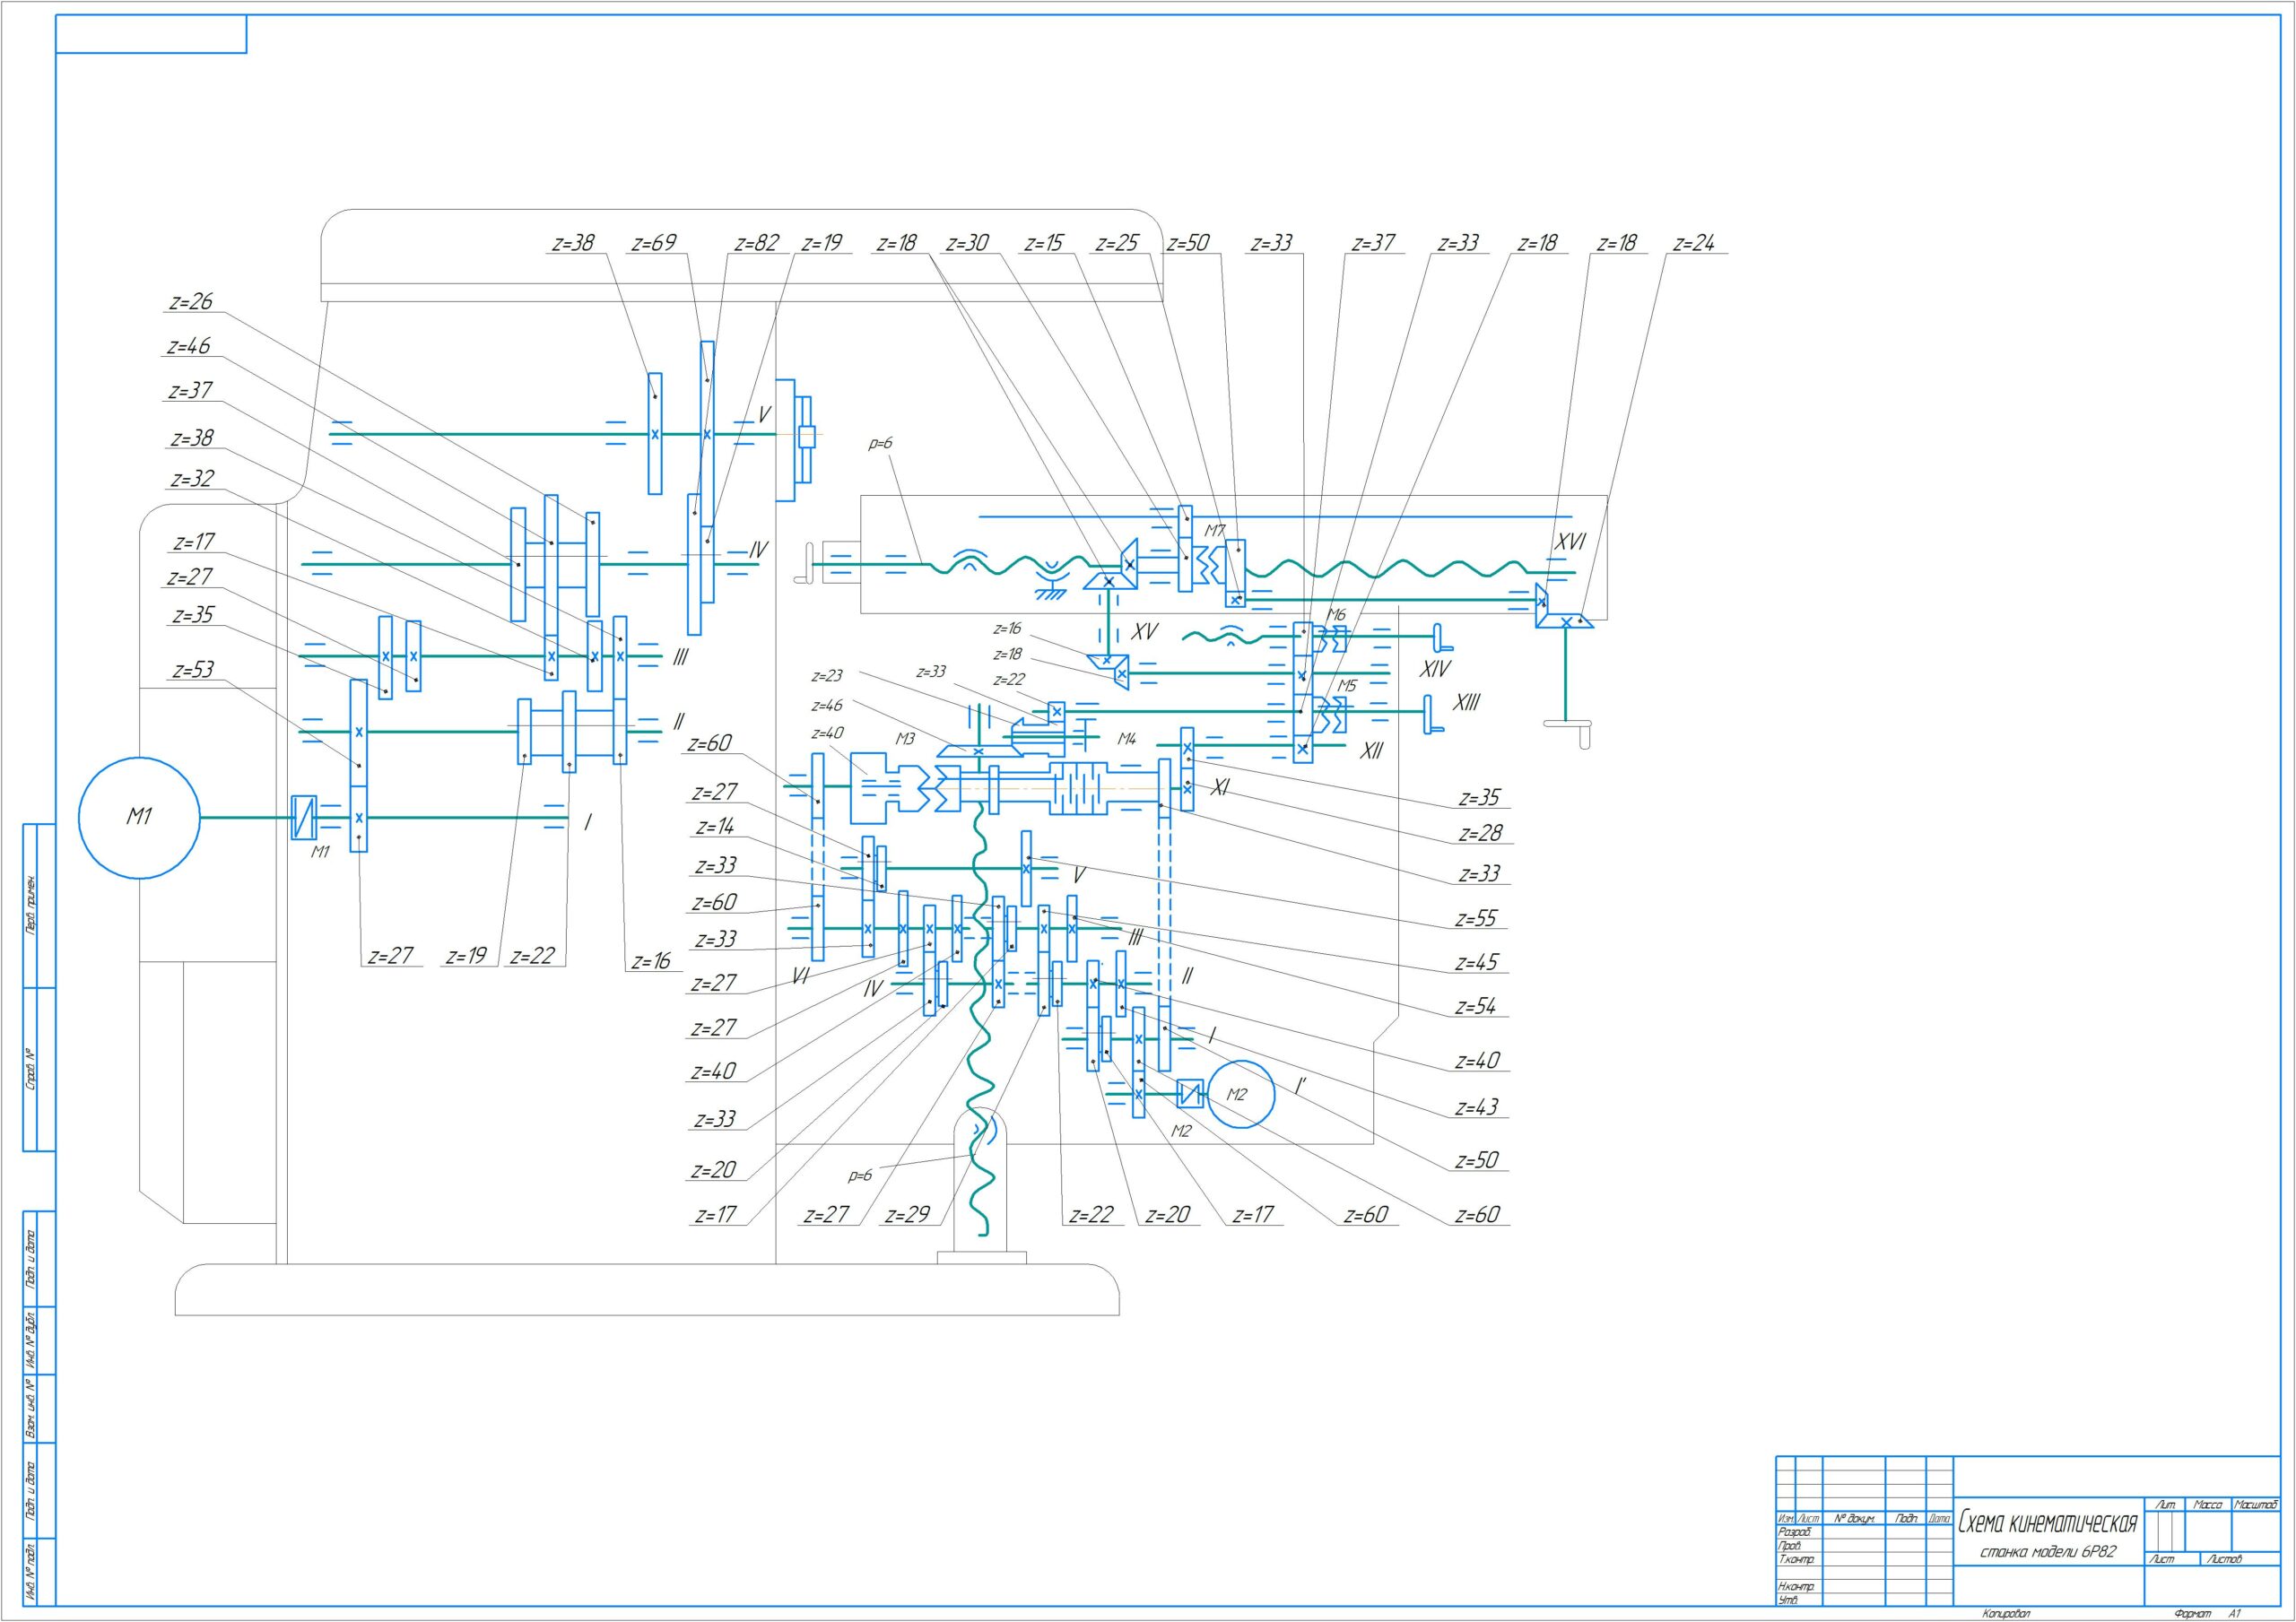This screenshot has height=1622, width=2296.
Task: Click the 'Утв.' title block row
Action: [1789, 1601]
